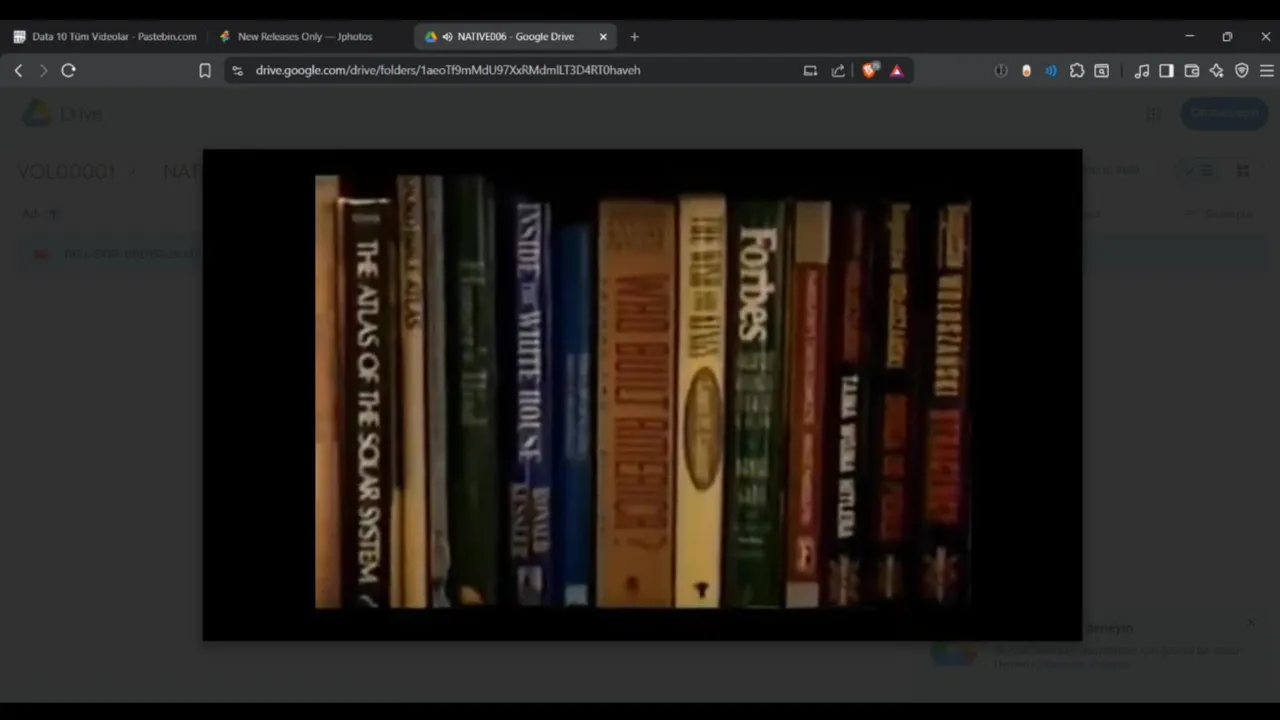Image resolution: width=1280 pixels, height=720 pixels.
Task: Click the browser forward arrow
Action: point(43,70)
